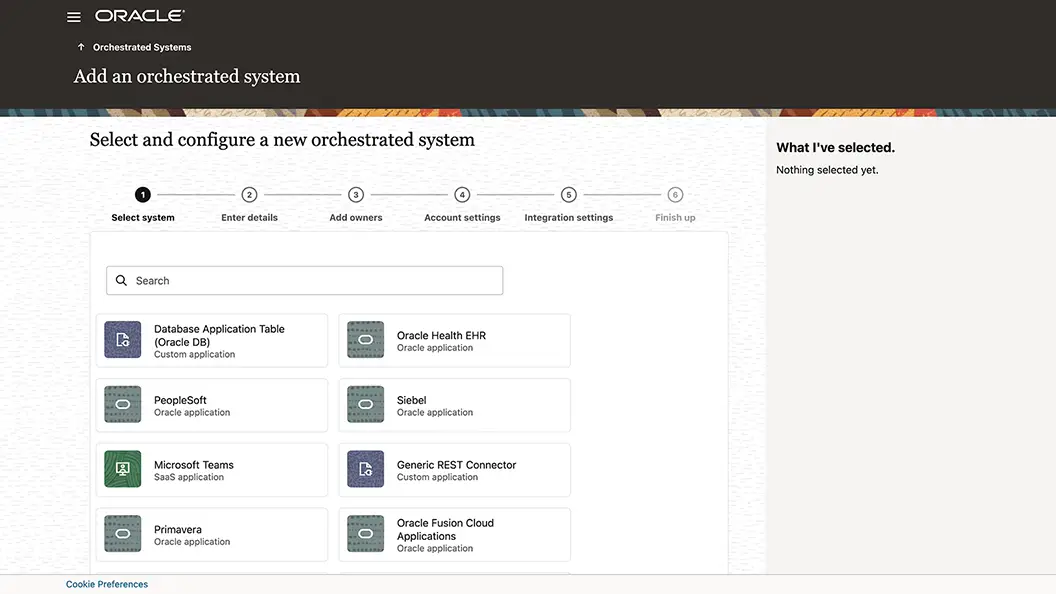Viewport: 1056px width, 594px height.
Task: Click the search magnifier icon
Action: (x=121, y=280)
